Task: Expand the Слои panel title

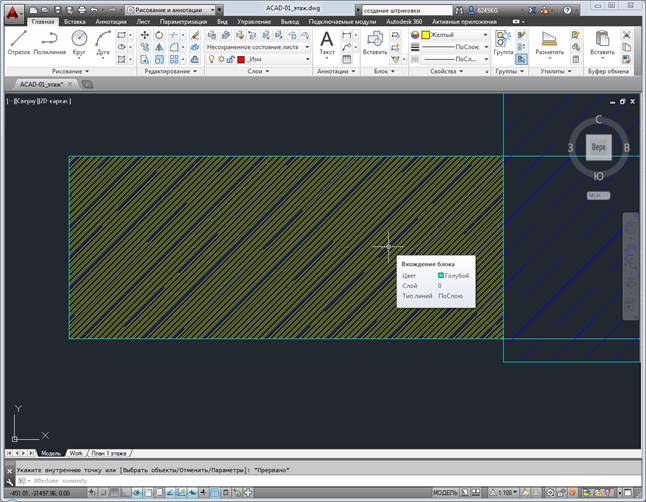Action: (258, 71)
